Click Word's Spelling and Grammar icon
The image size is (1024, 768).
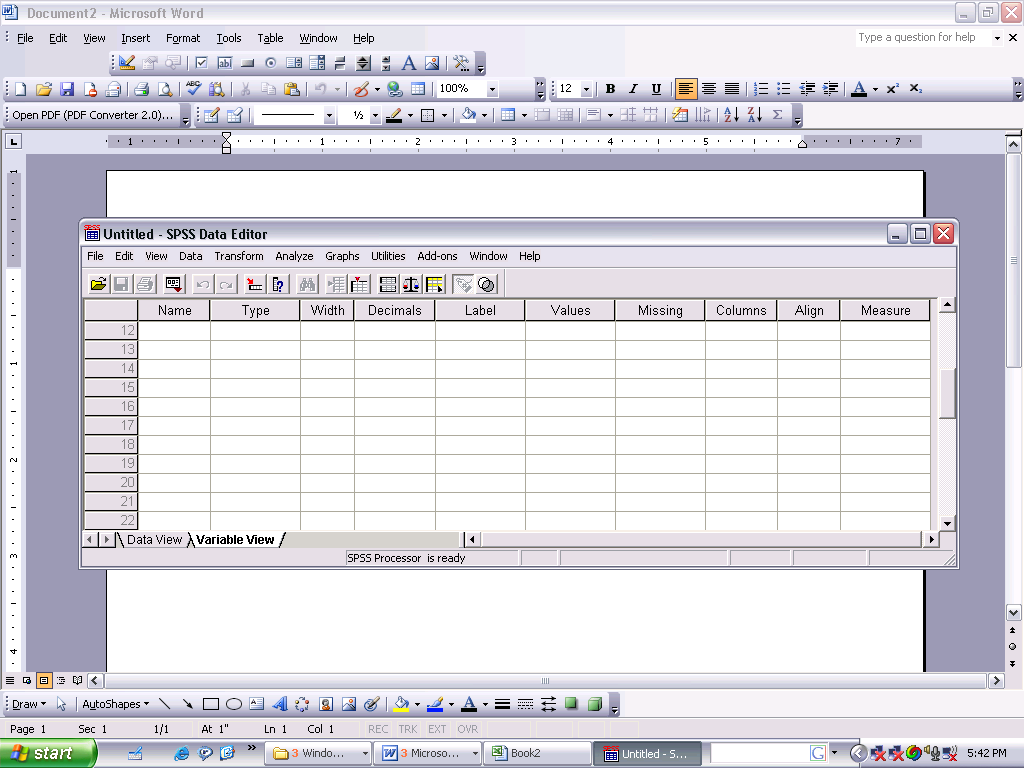(x=193, y=88)
